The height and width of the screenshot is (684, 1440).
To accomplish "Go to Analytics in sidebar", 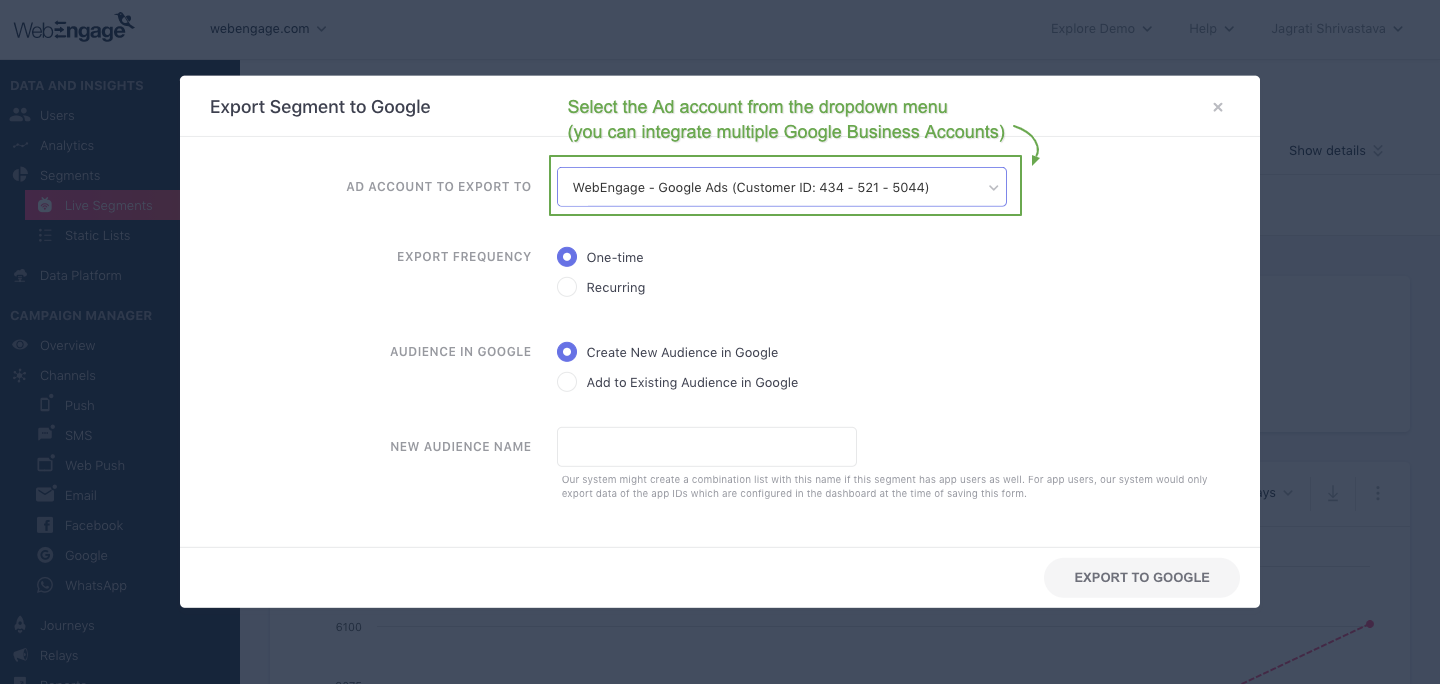I will coord(67,145).
